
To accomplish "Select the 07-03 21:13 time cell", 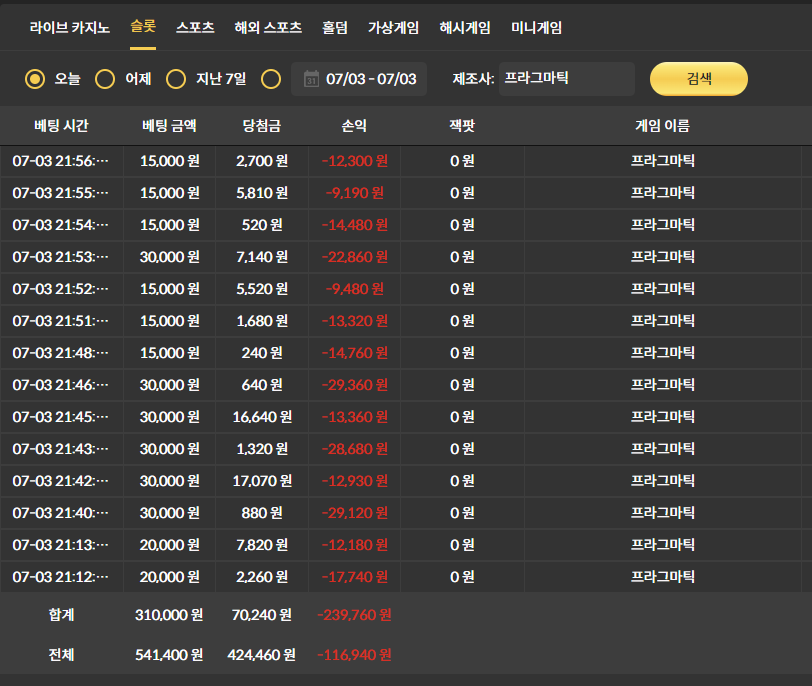I will click(61, 546).
